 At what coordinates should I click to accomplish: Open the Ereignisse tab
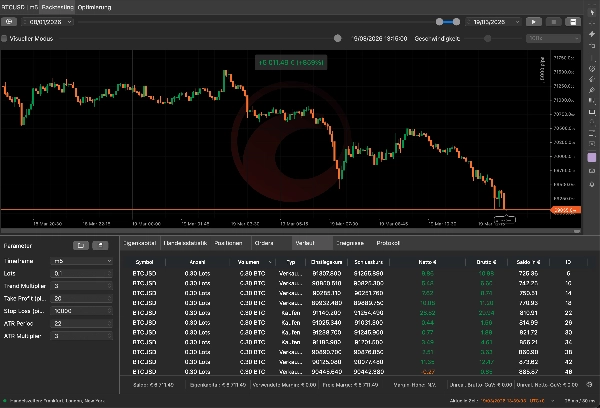click(350, 243)
